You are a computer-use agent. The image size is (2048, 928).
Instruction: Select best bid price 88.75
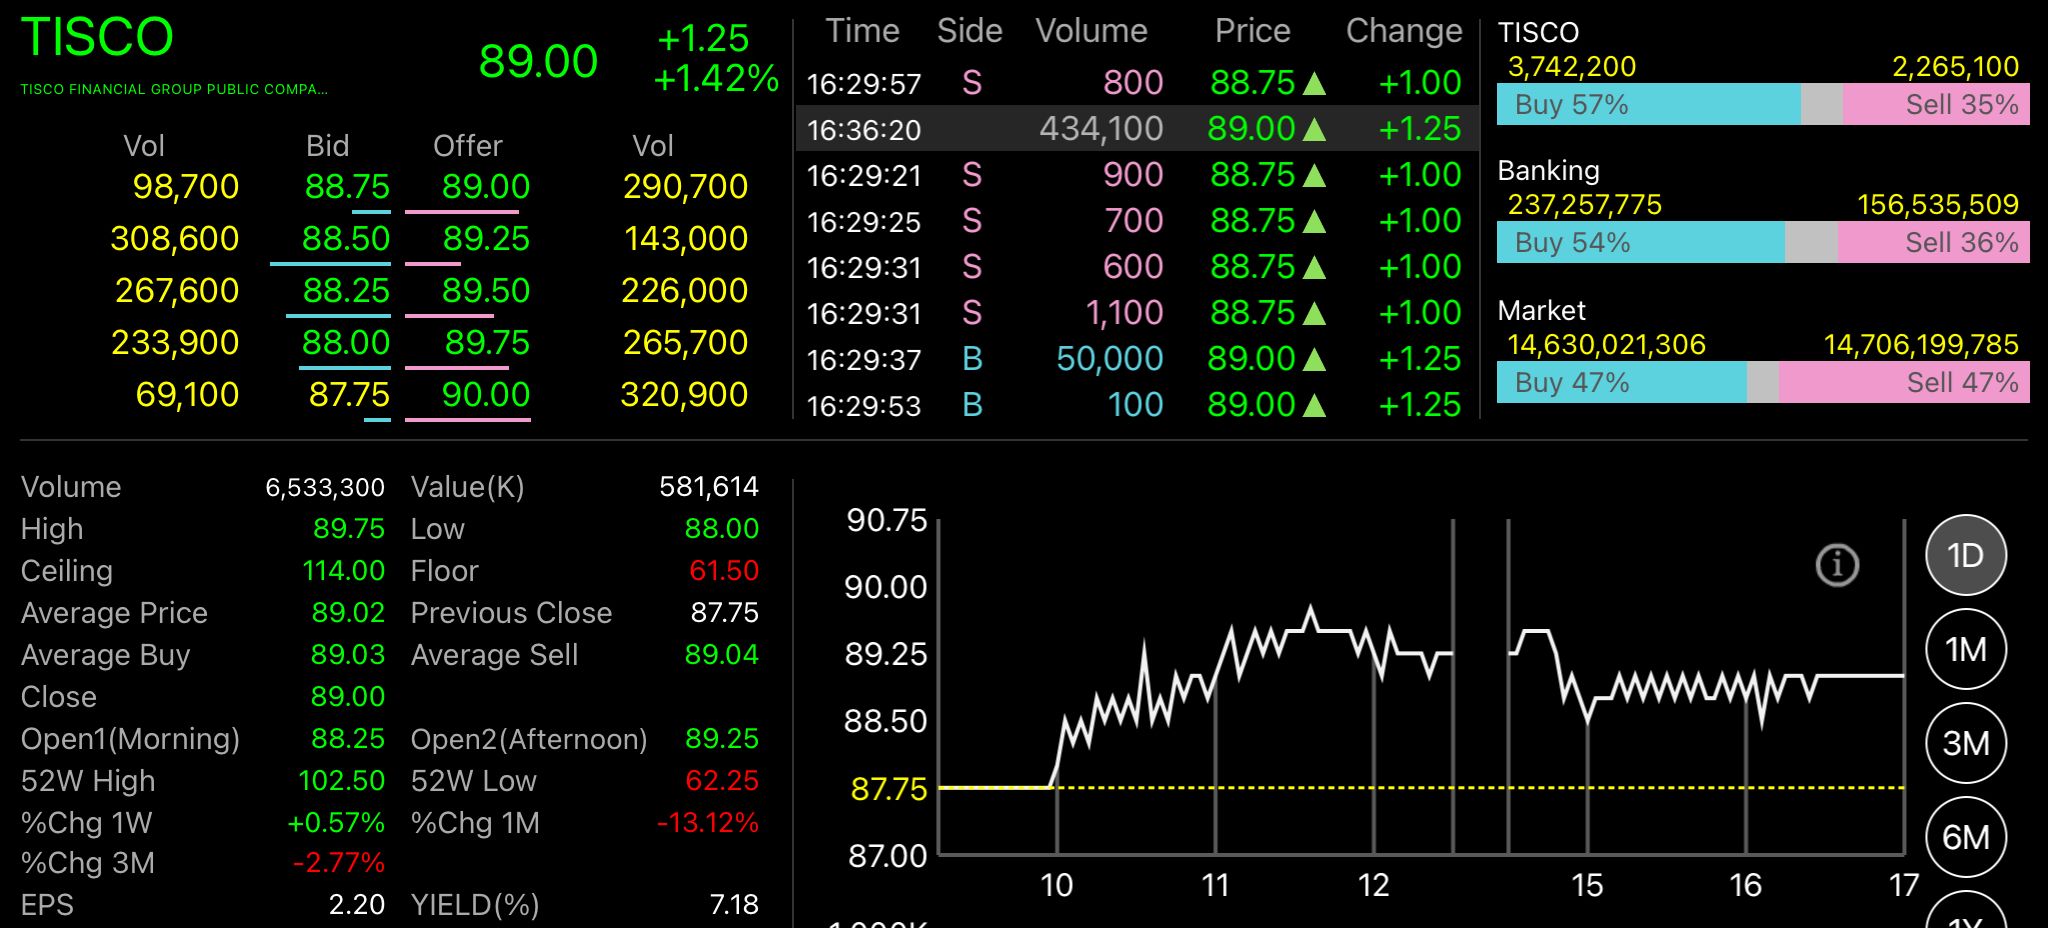[347, 187]
